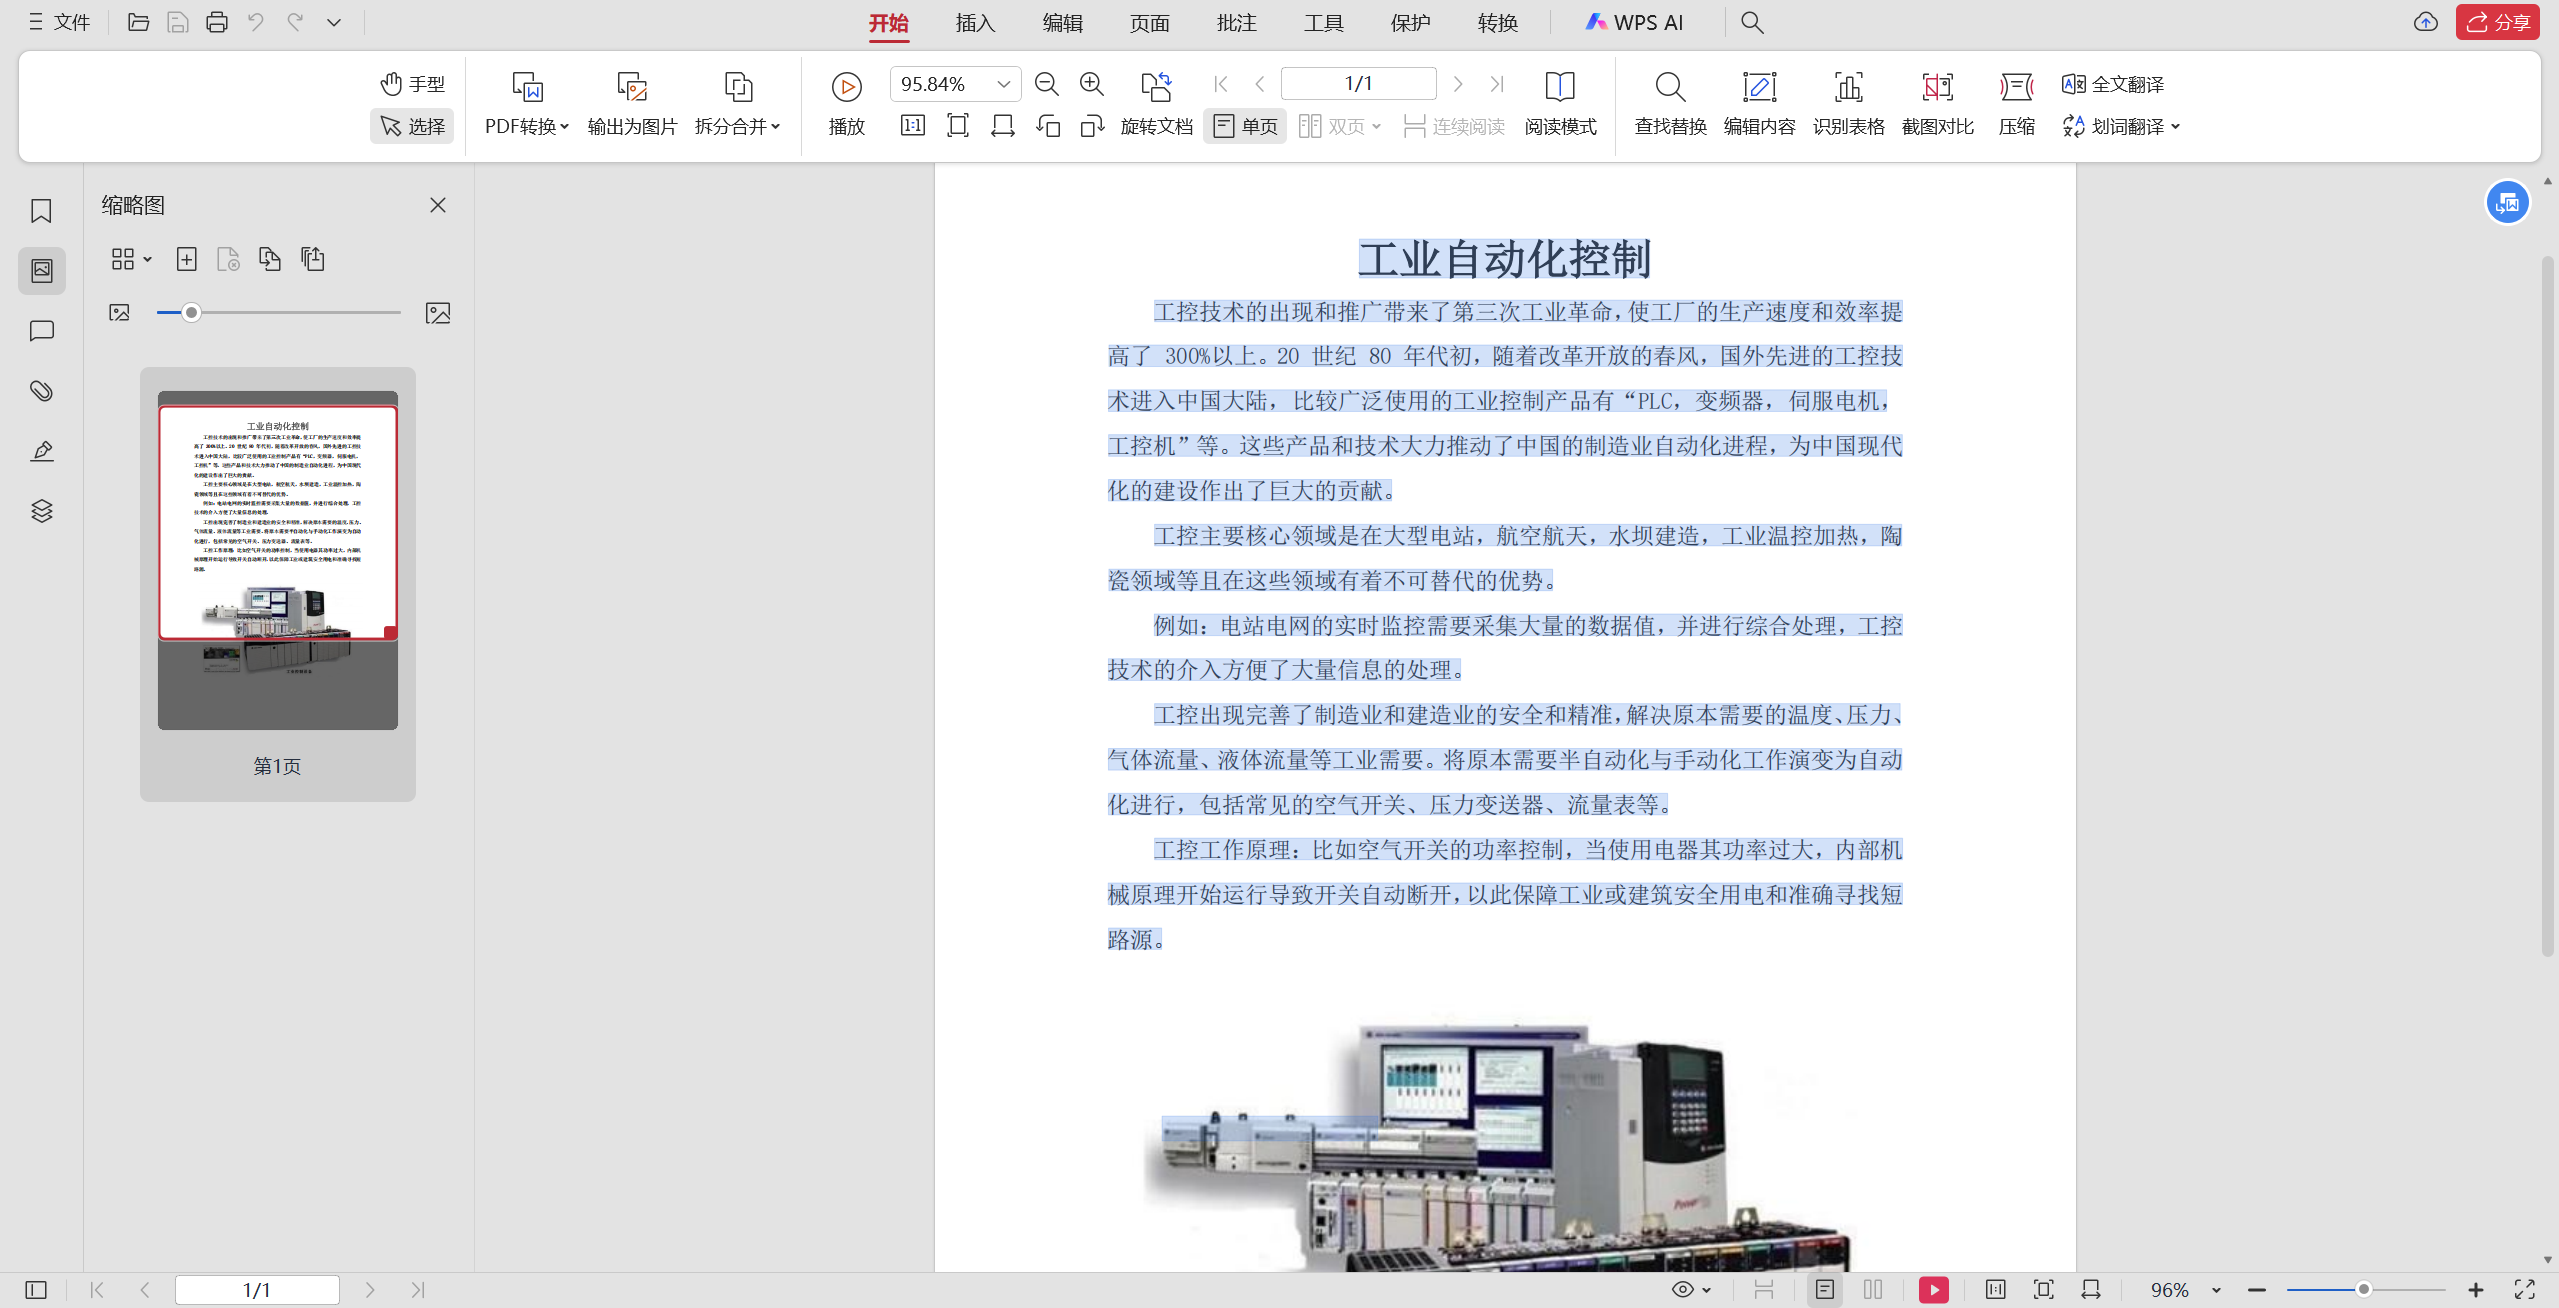Open the PDF转换 conversion dropdown
The image size is (2559, 1308).
pyautogui.click(x=527, y=126)
